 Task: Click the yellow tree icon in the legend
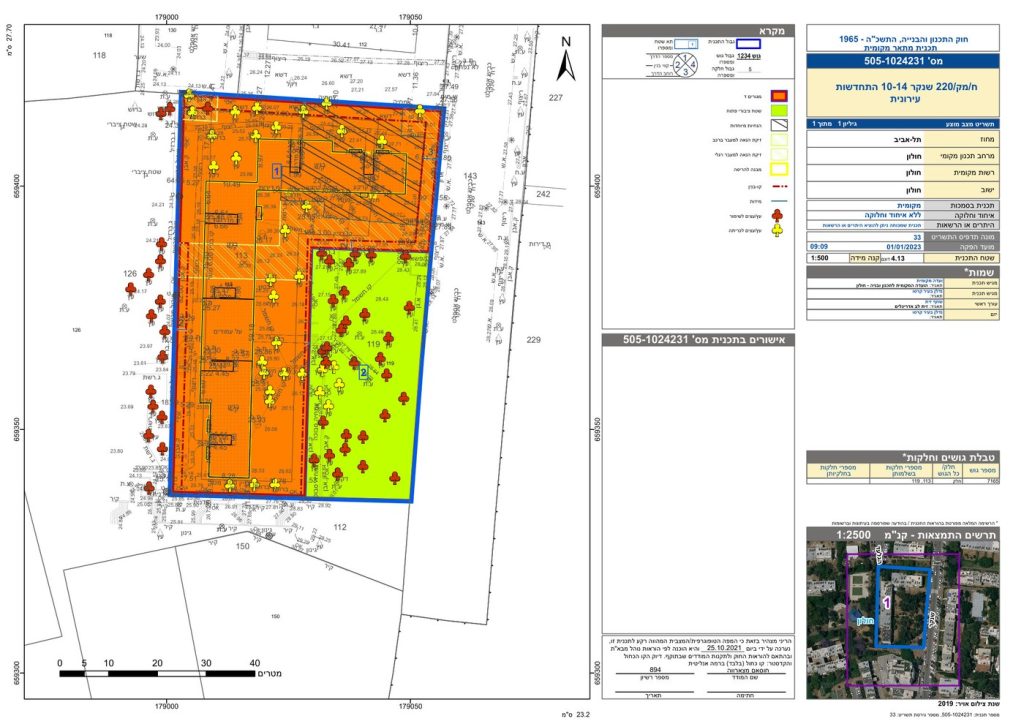pyautogui.click(x=777, y=230)
